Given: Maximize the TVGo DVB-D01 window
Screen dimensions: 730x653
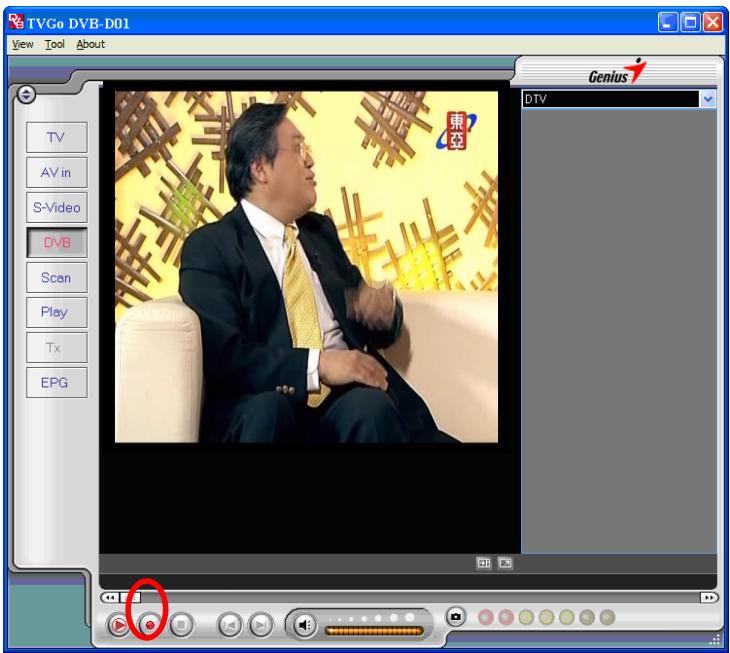Looking at the screenshot, I should tap(690, 22).
